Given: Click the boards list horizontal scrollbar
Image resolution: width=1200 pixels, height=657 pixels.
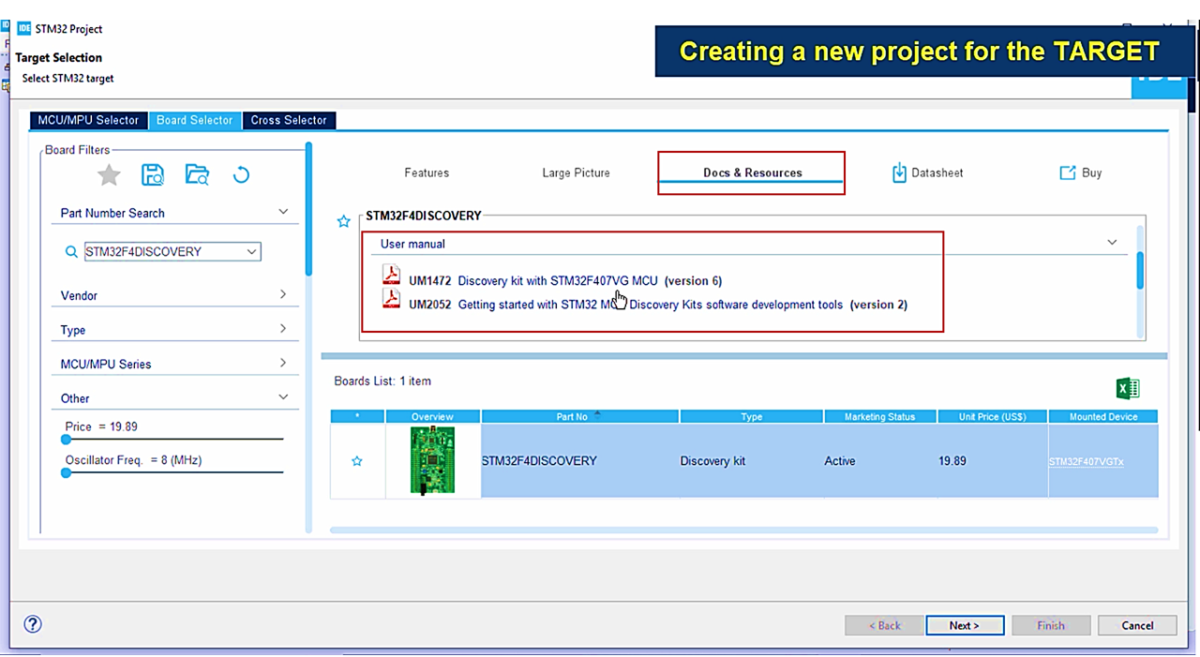Looking at the screenshot, I should 744,530.
